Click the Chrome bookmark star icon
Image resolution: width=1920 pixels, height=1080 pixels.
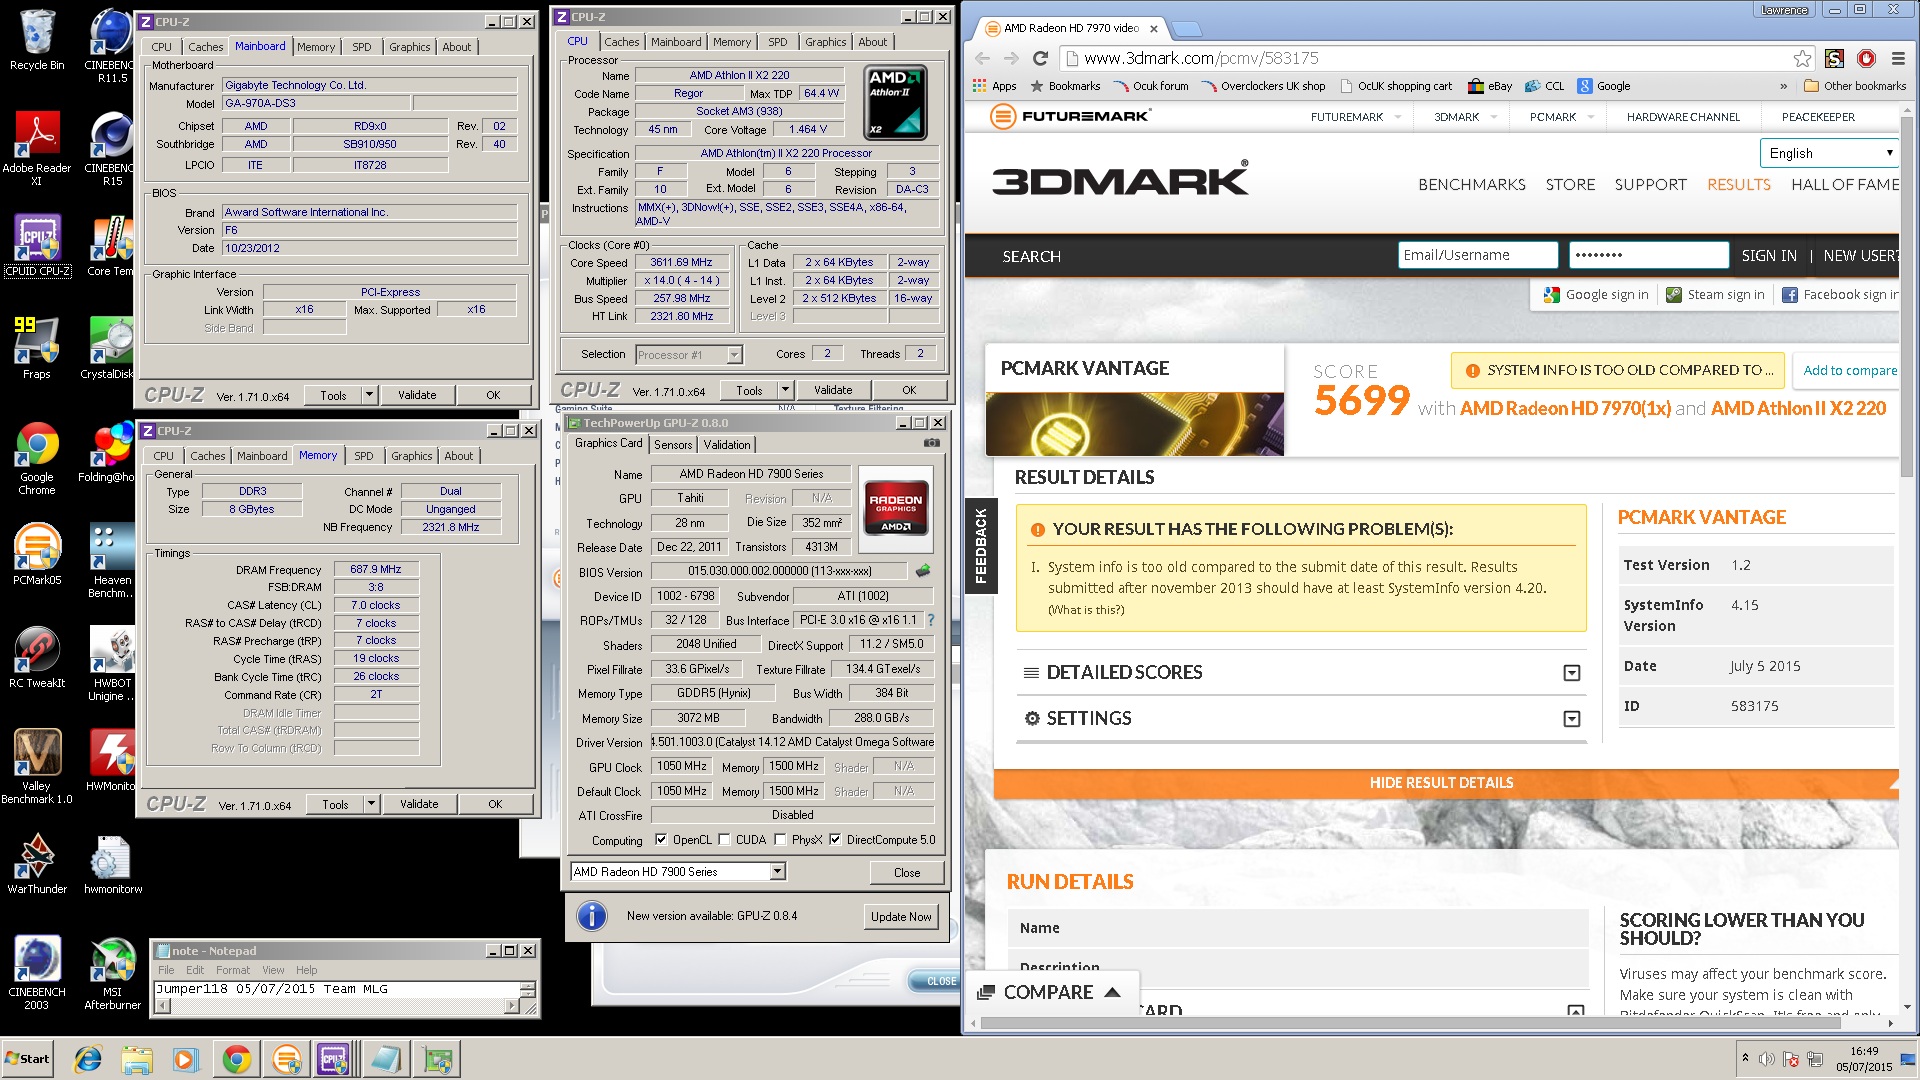pos(1802,58)
